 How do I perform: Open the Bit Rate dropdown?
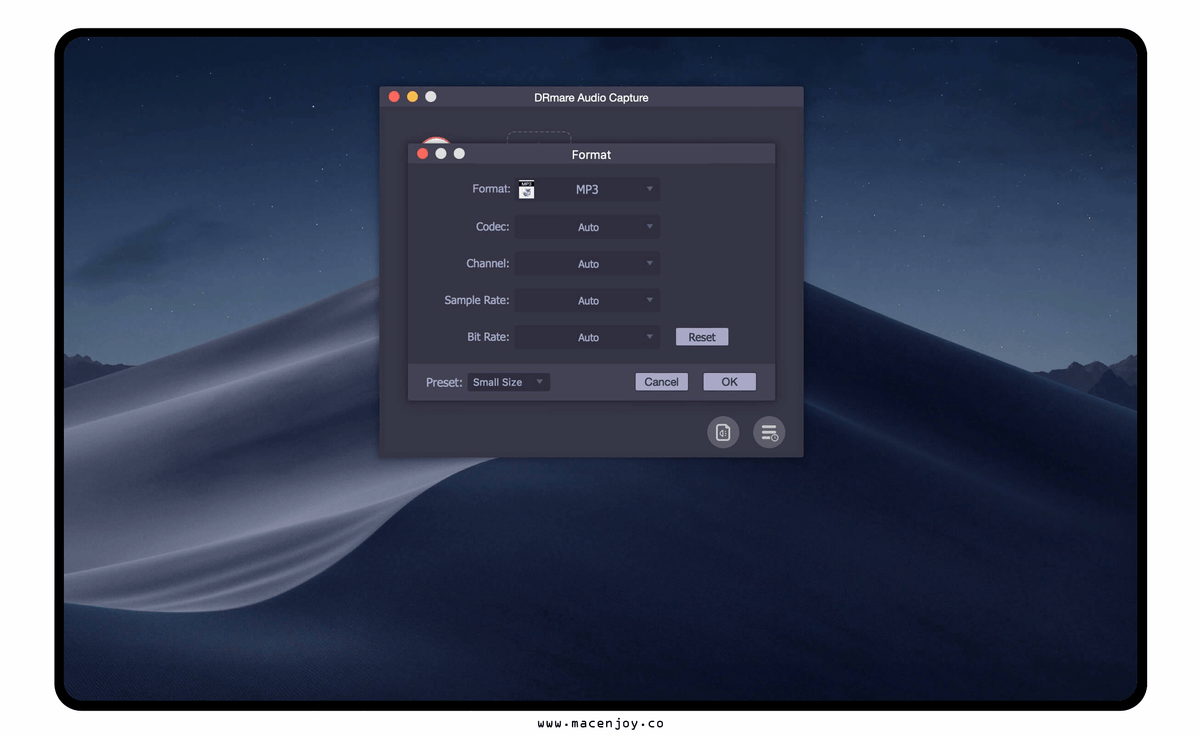(x=587, y=337)
